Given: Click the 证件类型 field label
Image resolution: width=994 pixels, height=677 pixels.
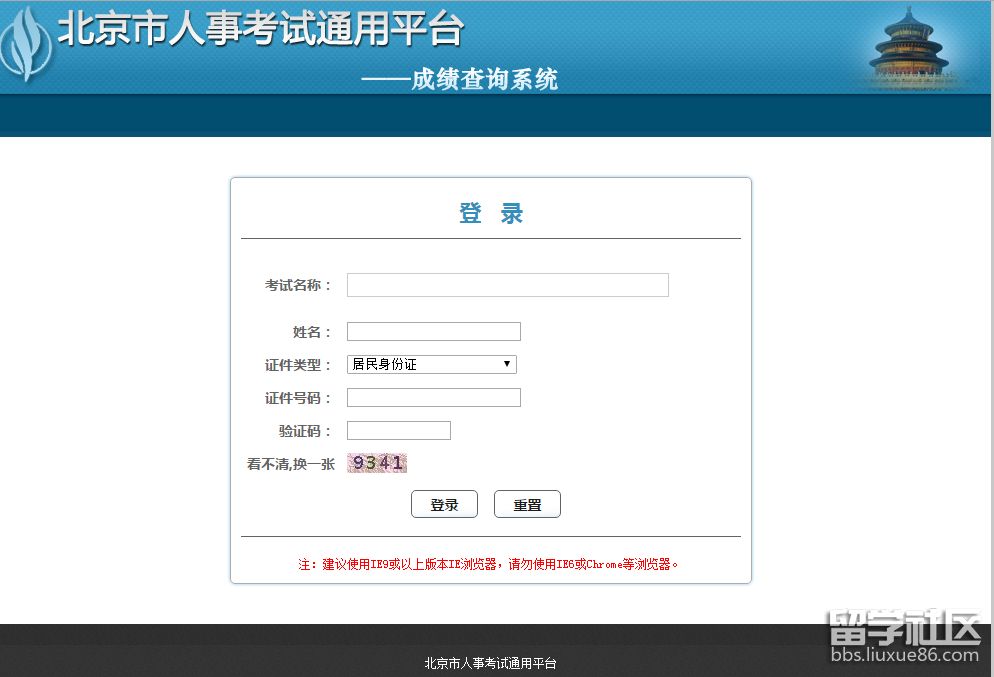Looking at the screenshot, I should click(x=297, y=365).
